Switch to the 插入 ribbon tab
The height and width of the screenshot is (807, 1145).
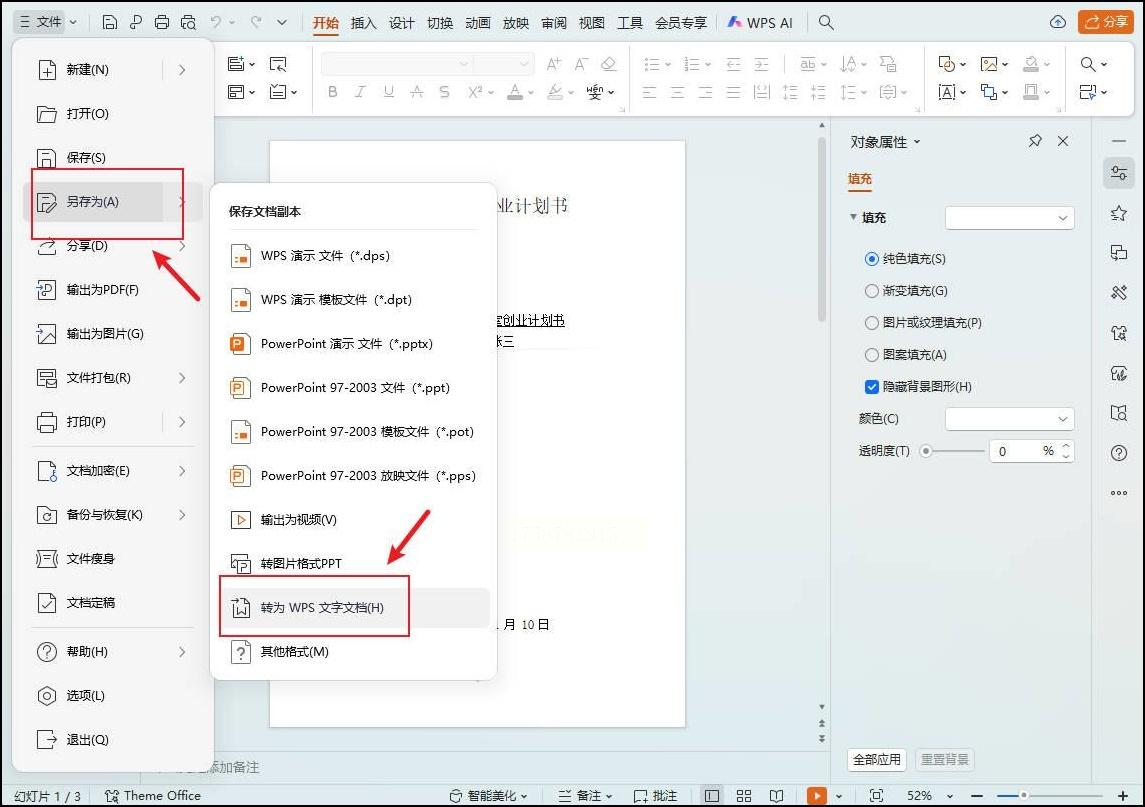363,23
